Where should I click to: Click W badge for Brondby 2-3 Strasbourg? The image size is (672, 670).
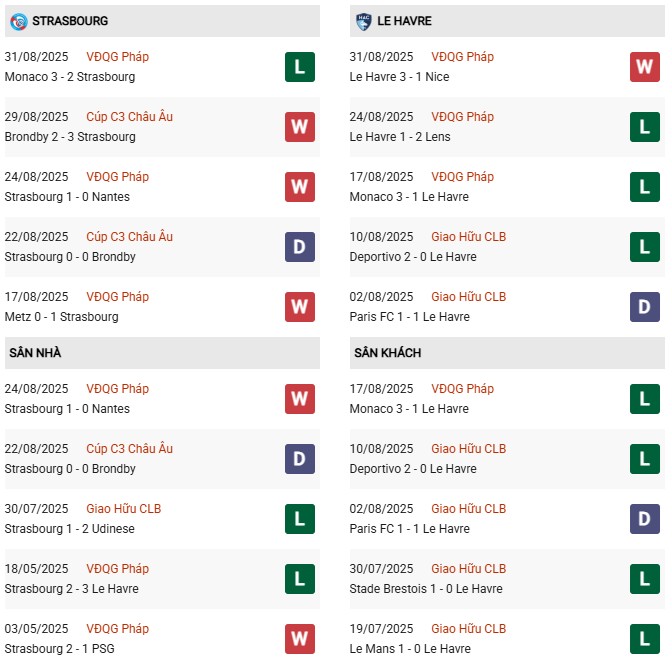click(300, 127)
